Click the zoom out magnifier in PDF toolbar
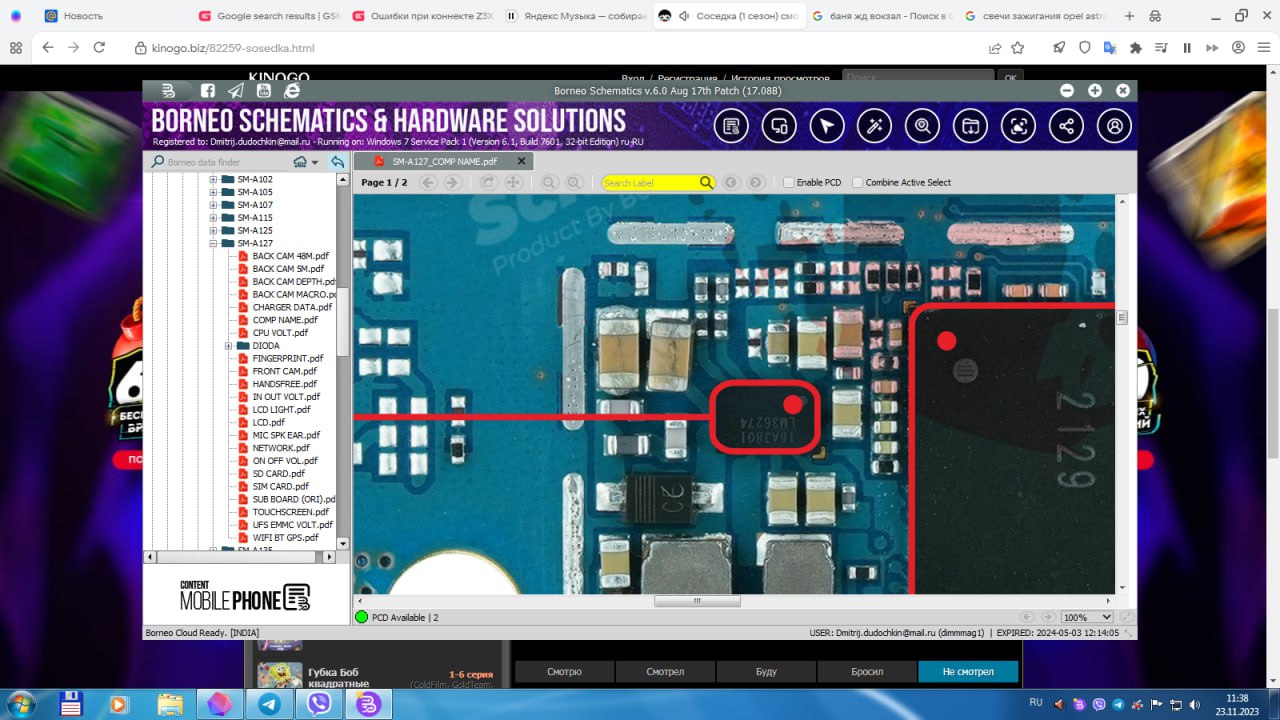The width and height of the screenshot is (1280, 720). (549, 183)
